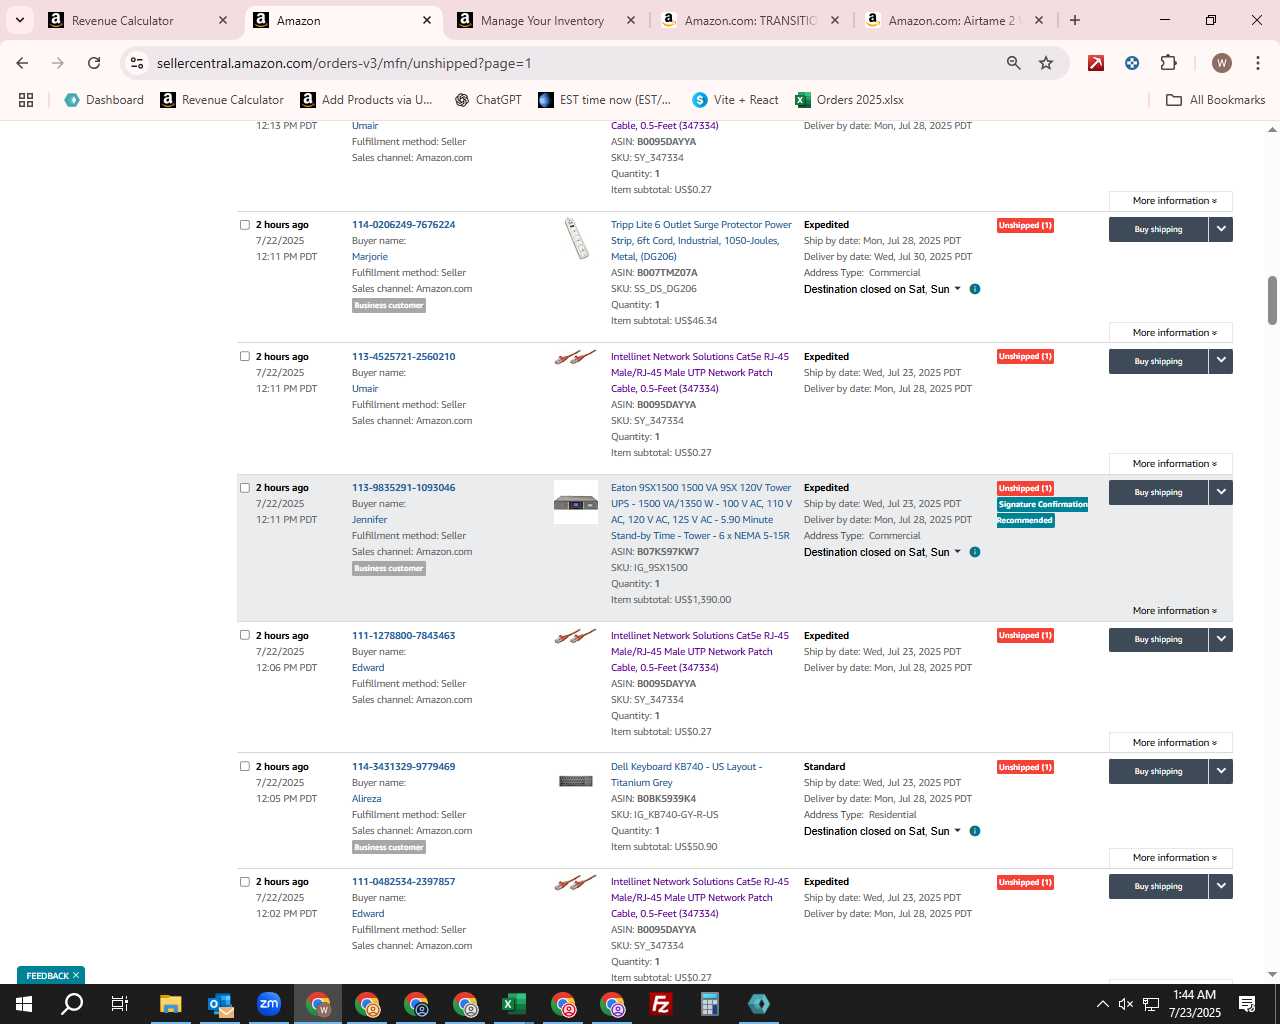The width and height of the screenshot is (1280, 1024).
Task: Open Task View on the taskbar
Action: tap(120, 1004)
